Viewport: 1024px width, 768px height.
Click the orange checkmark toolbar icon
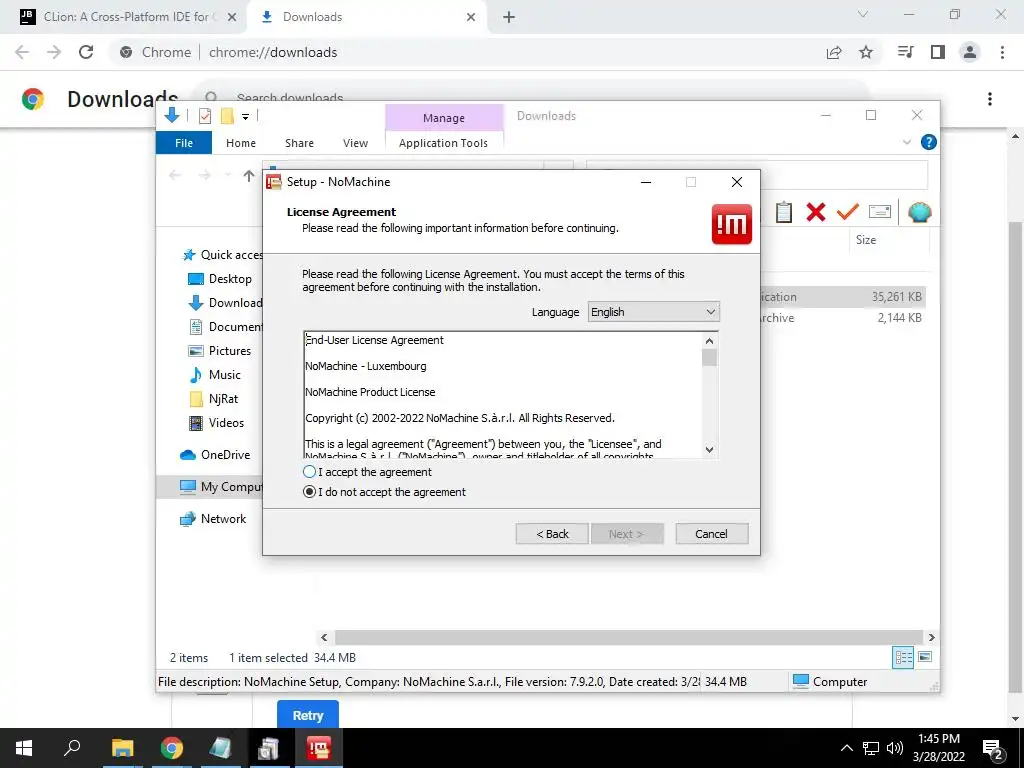847,211
